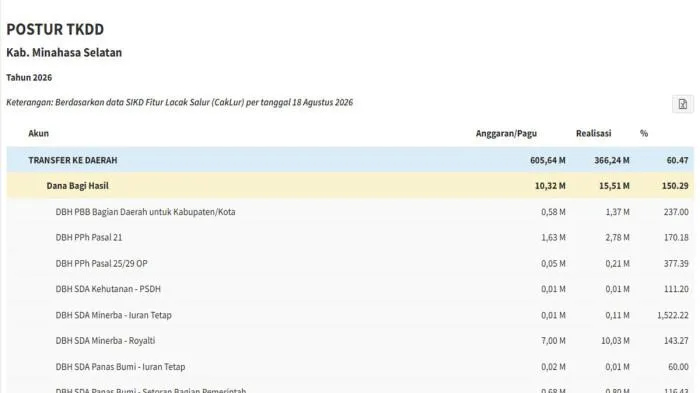The image size is (700, 393).
Task: Select DBH PBB Bagian Daerah untuk Kabupaten/Kota
Action: (x=350, y=212)
